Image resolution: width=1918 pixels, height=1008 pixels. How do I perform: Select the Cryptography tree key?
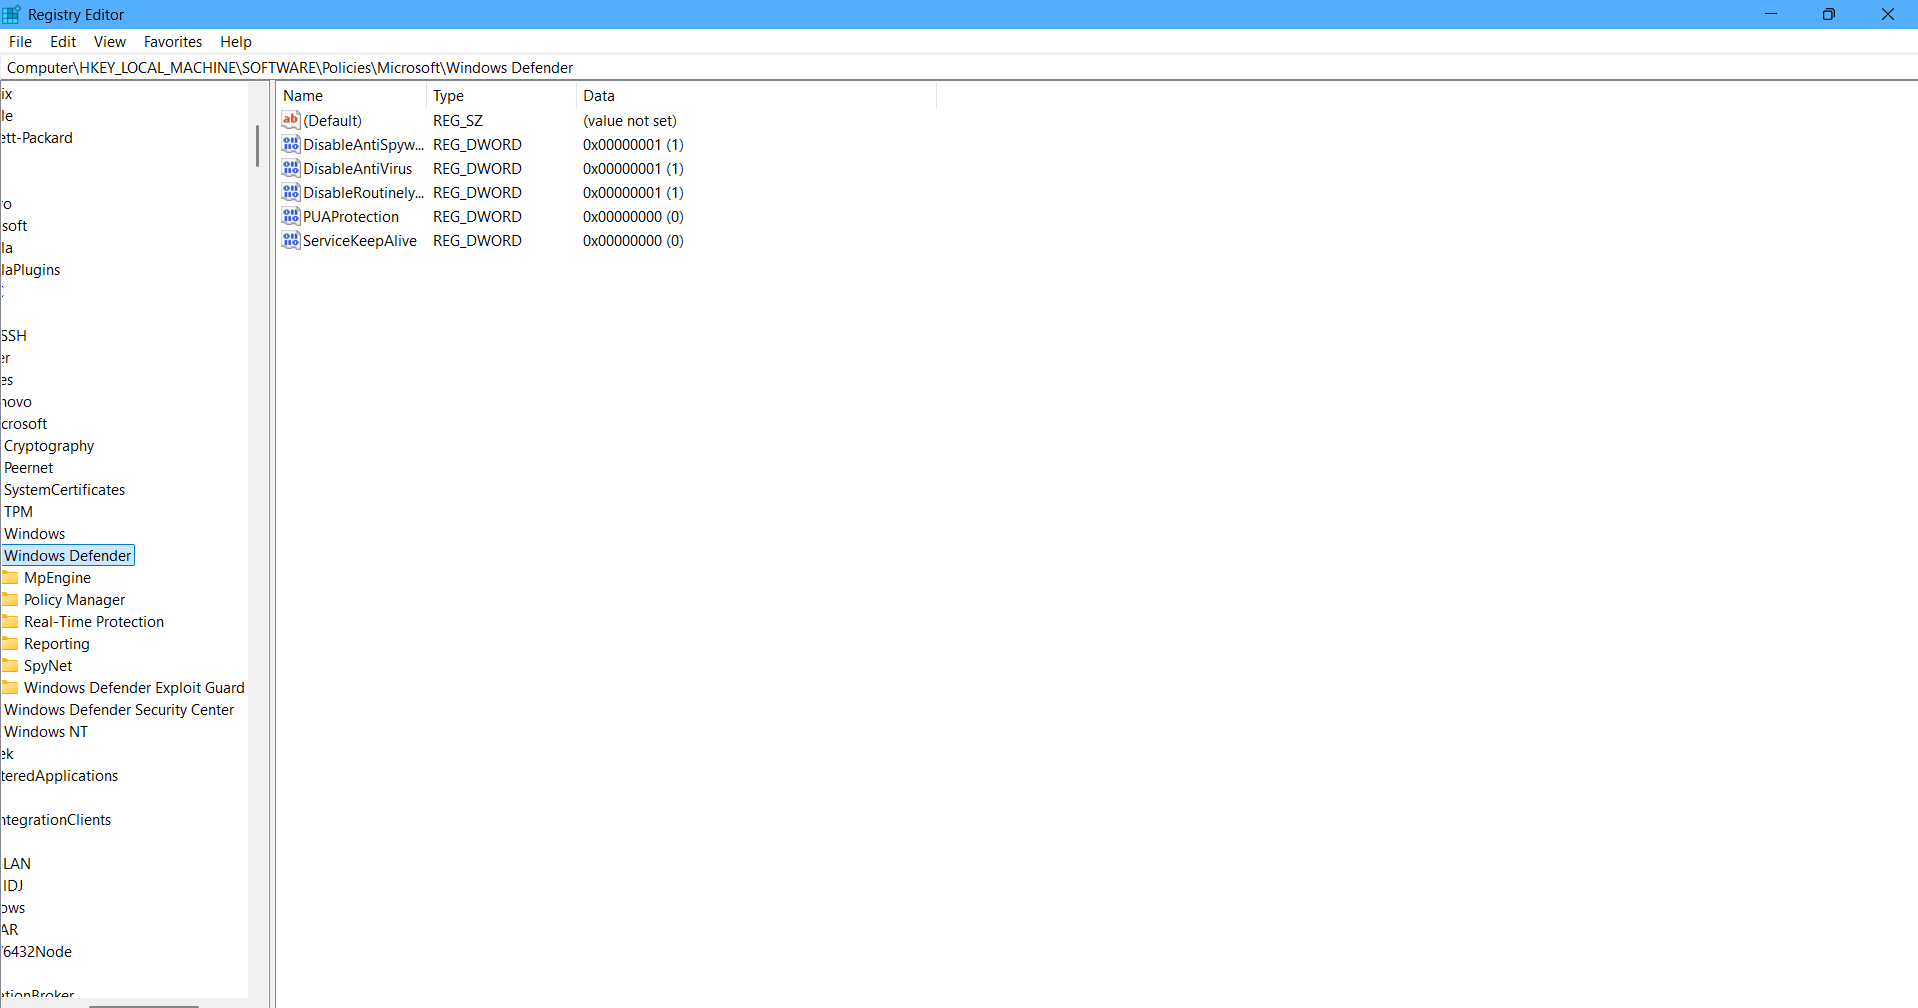pos(49,446)
